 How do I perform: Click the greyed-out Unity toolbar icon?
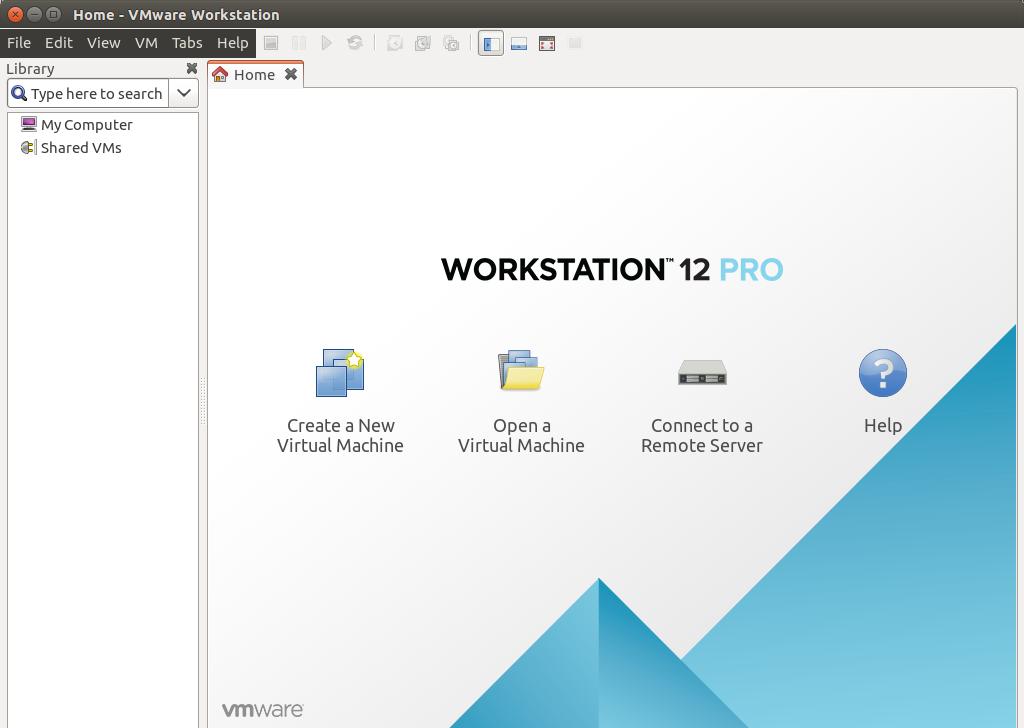(x=575, y=43)
